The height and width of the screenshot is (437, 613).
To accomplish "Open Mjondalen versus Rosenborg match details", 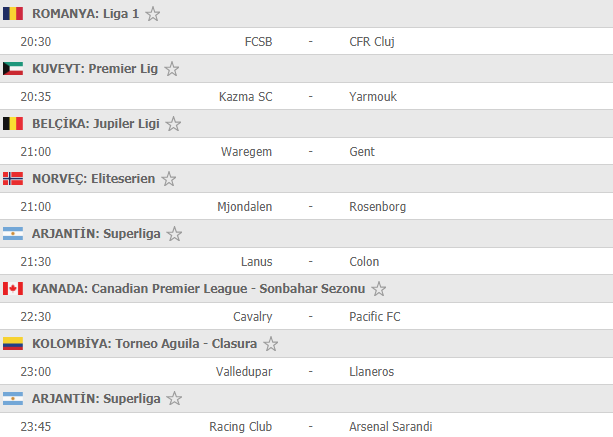I will click(306, 206).
